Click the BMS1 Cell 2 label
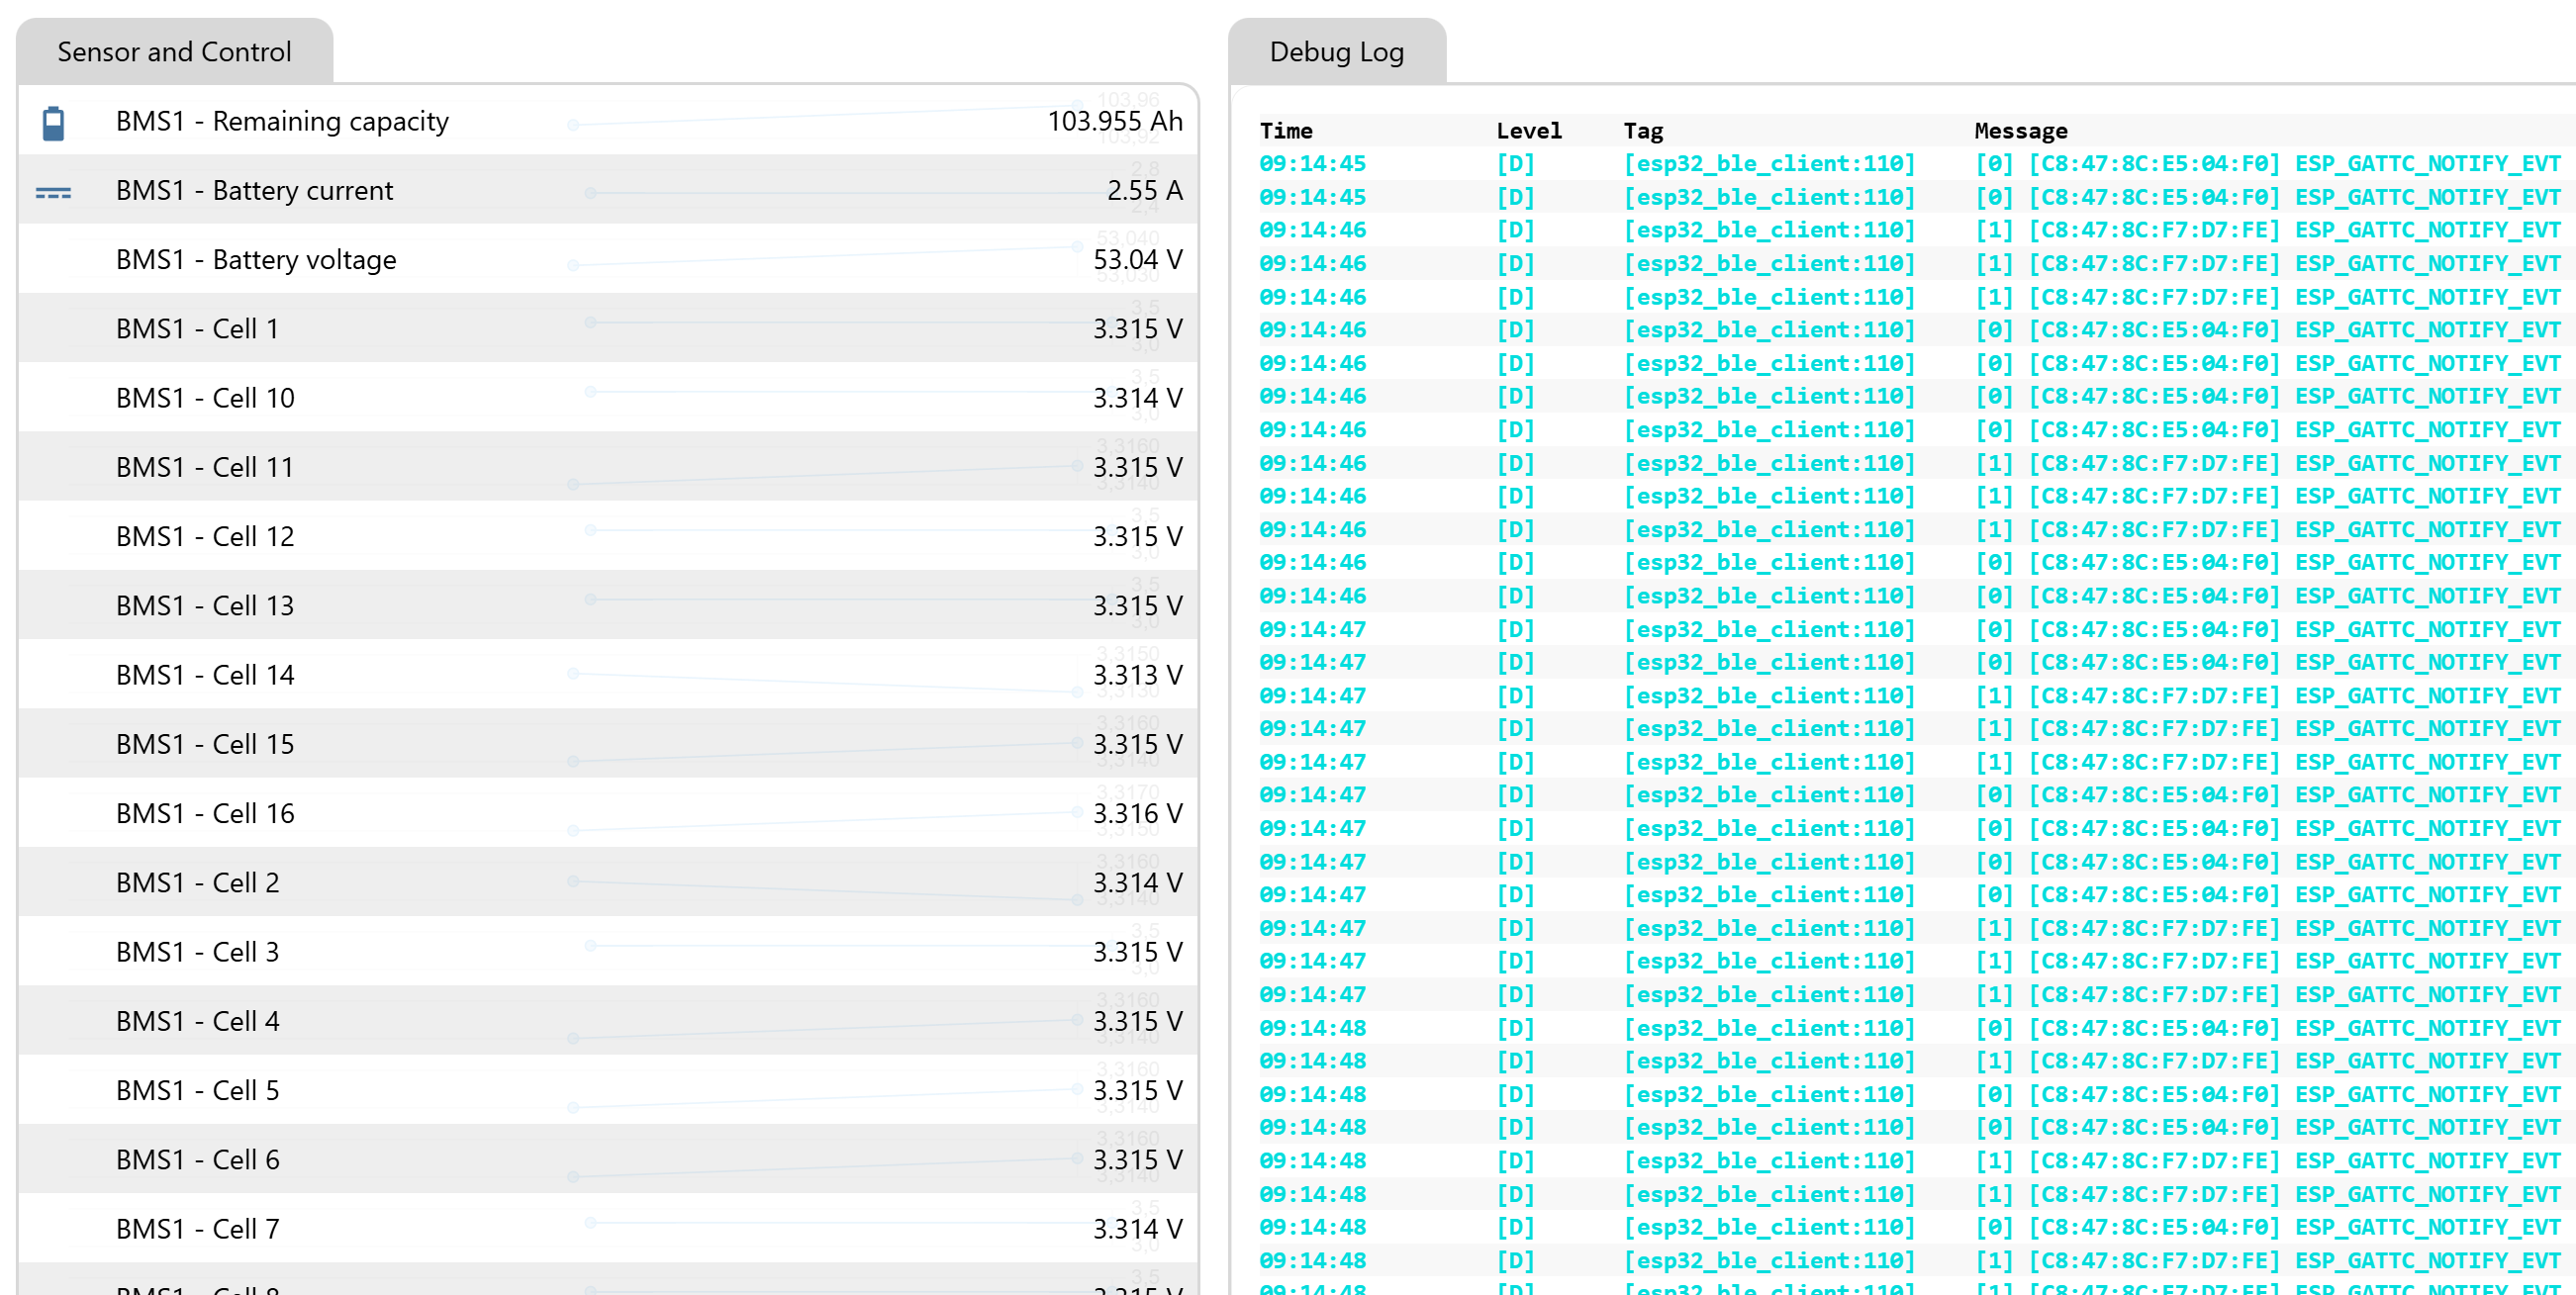Image resolution: width=2576 pixels, height=1295 pixels. click(x=197, y=883)
